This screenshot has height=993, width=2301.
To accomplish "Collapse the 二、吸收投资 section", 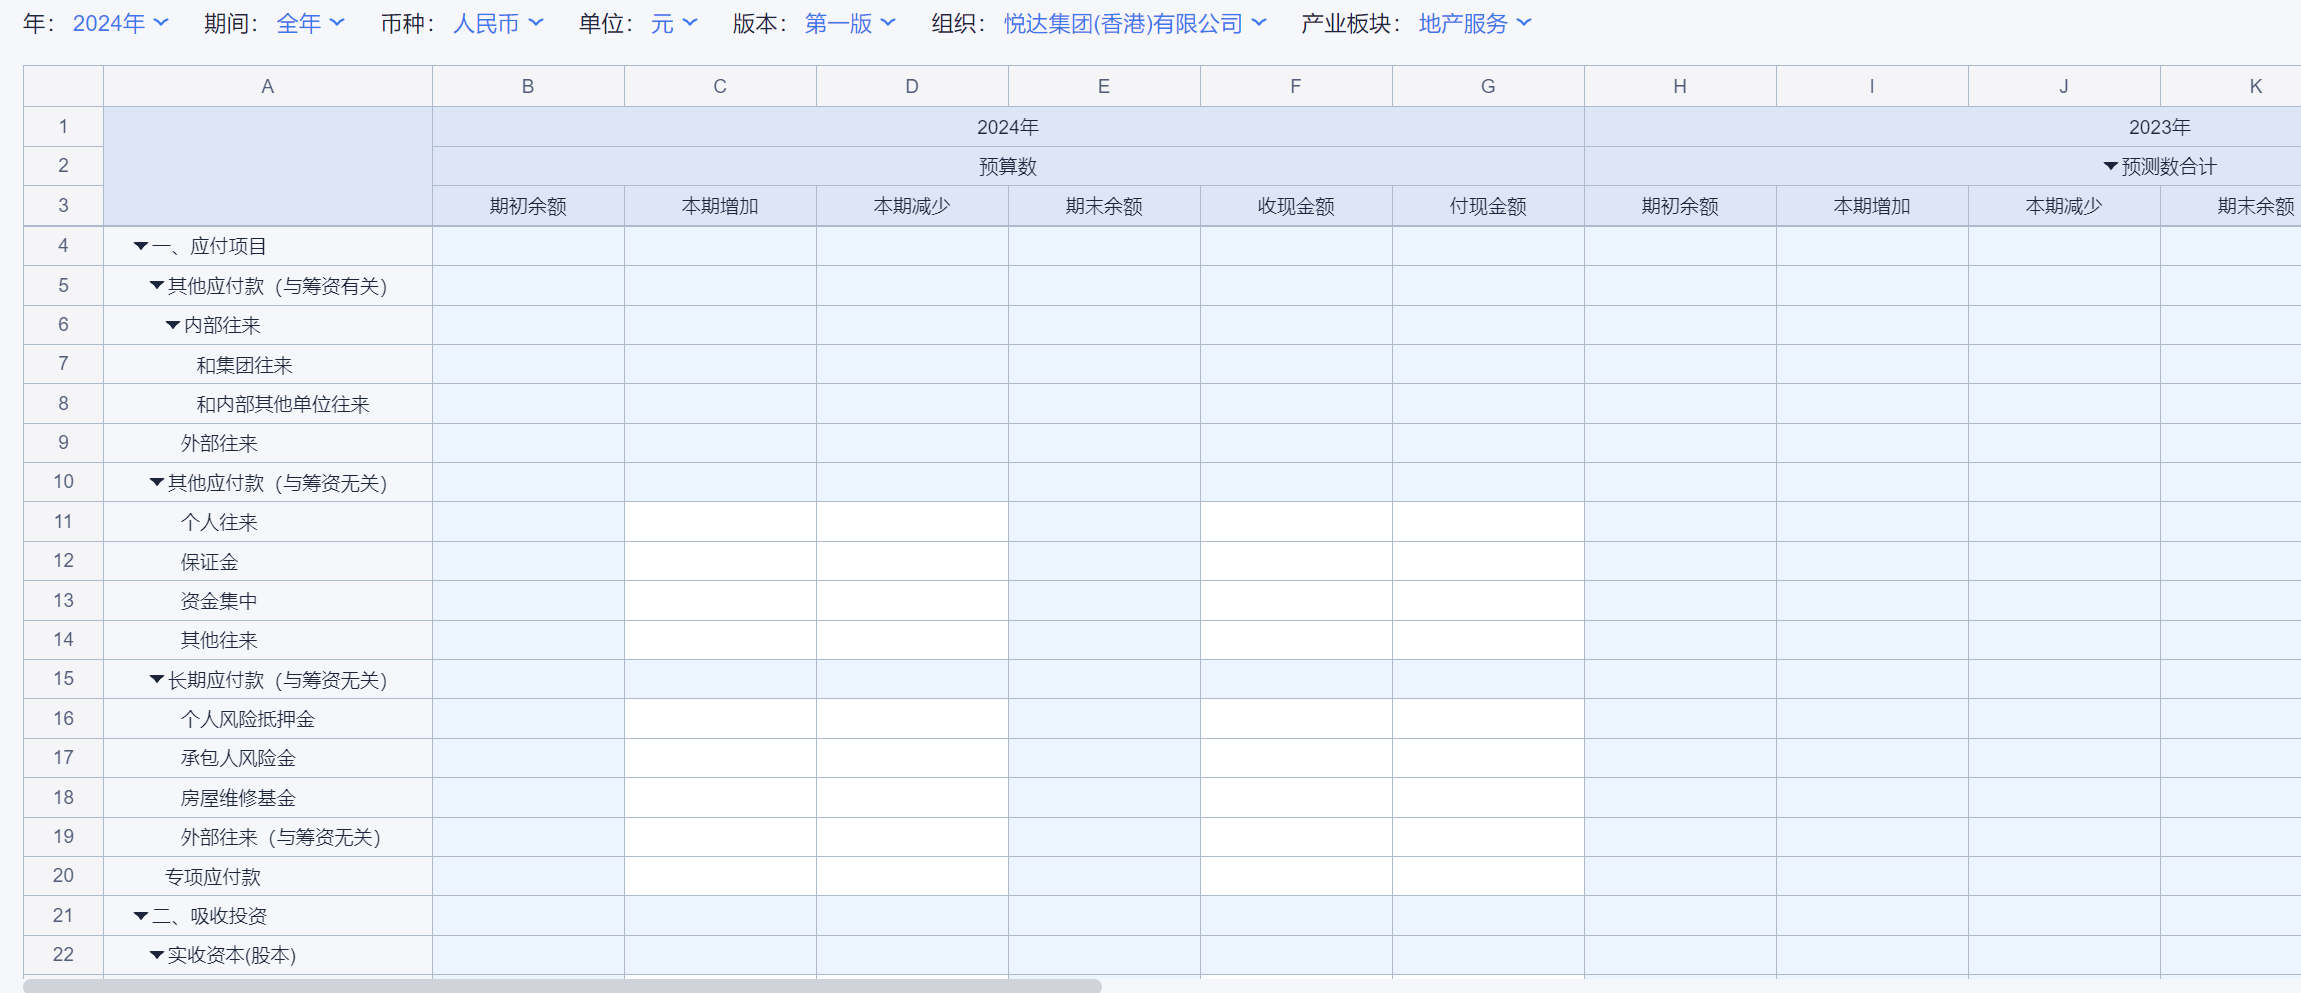I will point(141,916).
